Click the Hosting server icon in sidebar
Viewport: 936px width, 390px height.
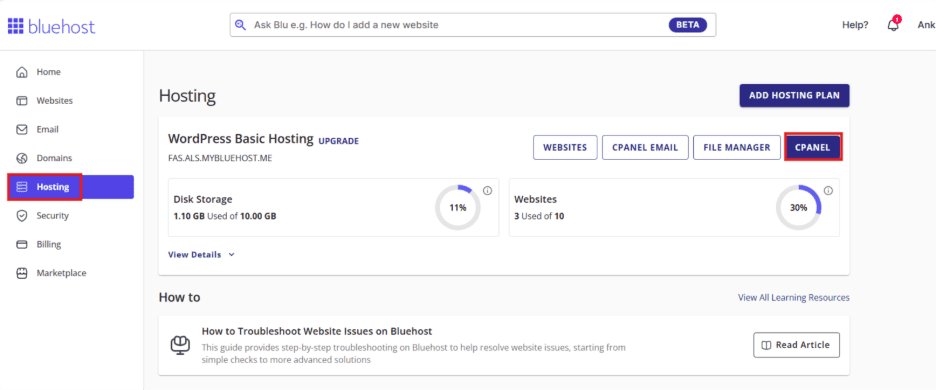(22, 187)
